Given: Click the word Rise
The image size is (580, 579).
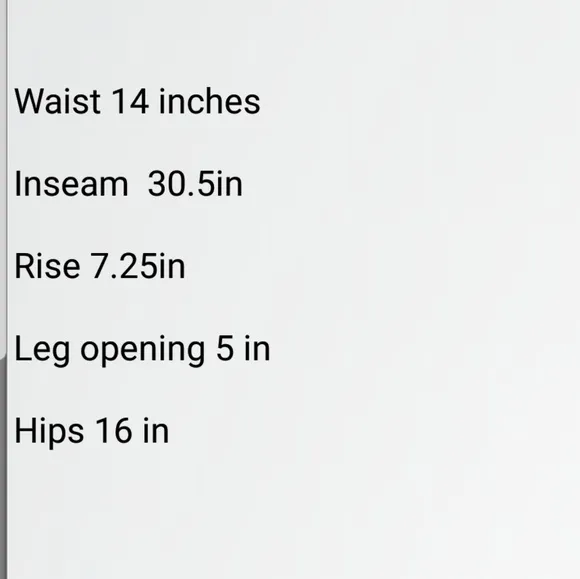Looking at the screenshot, I should (x=47, y=266).
